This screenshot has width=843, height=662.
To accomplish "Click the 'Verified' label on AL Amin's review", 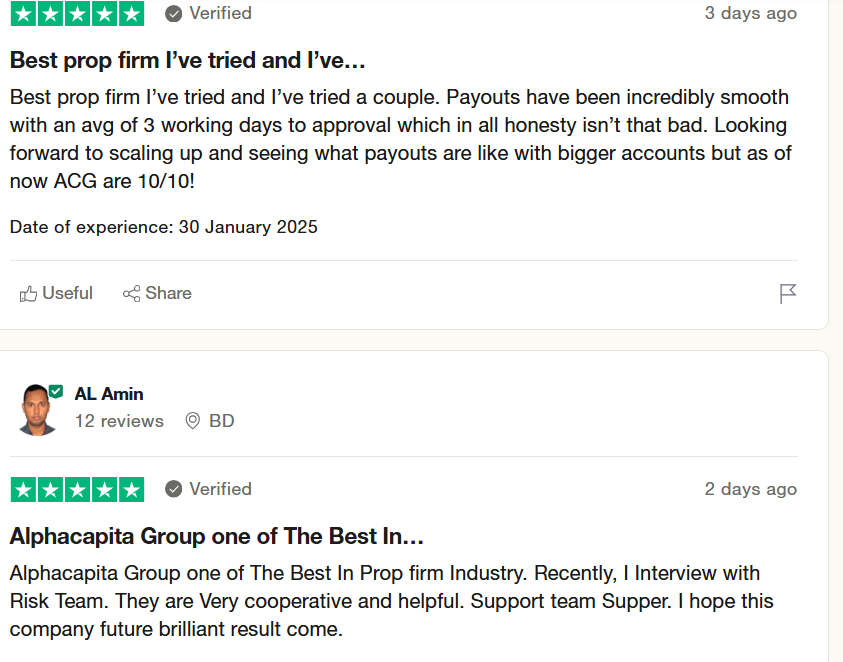I will (x=220, y=489).
